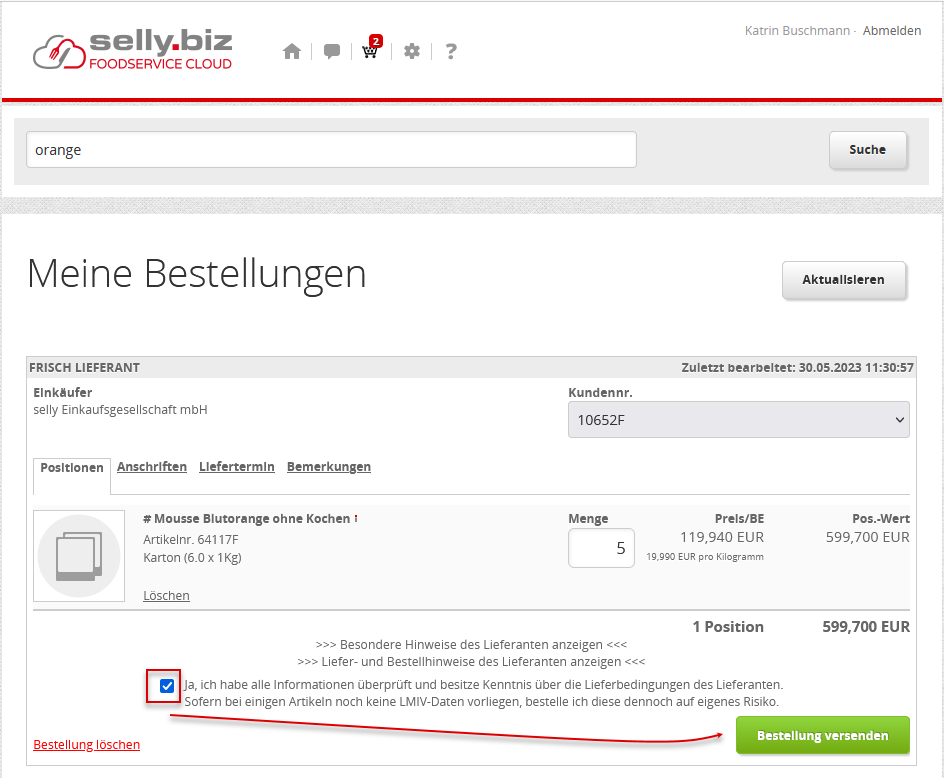This screenshot has width=944, height=778.
Task: Uncheck the Lieferbedingungen confirmation checkbox
Action: [167, 686]
